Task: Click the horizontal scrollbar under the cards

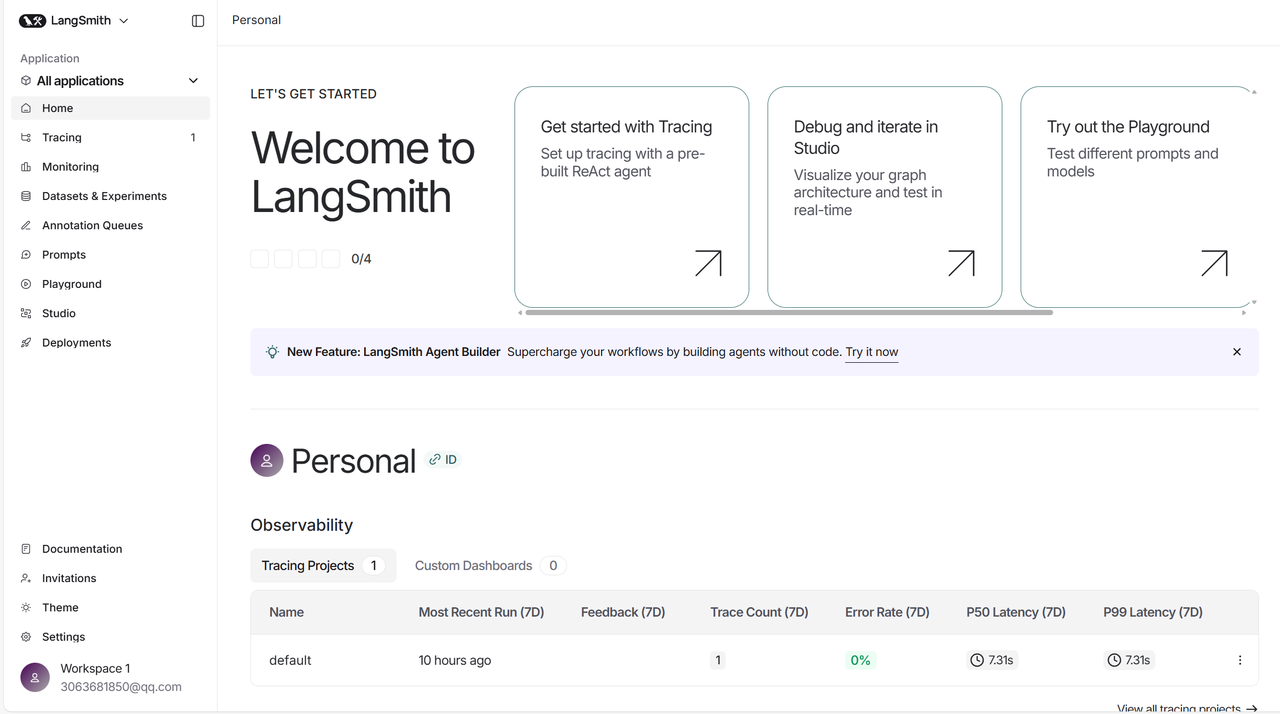Action: (x=789, y=313)
